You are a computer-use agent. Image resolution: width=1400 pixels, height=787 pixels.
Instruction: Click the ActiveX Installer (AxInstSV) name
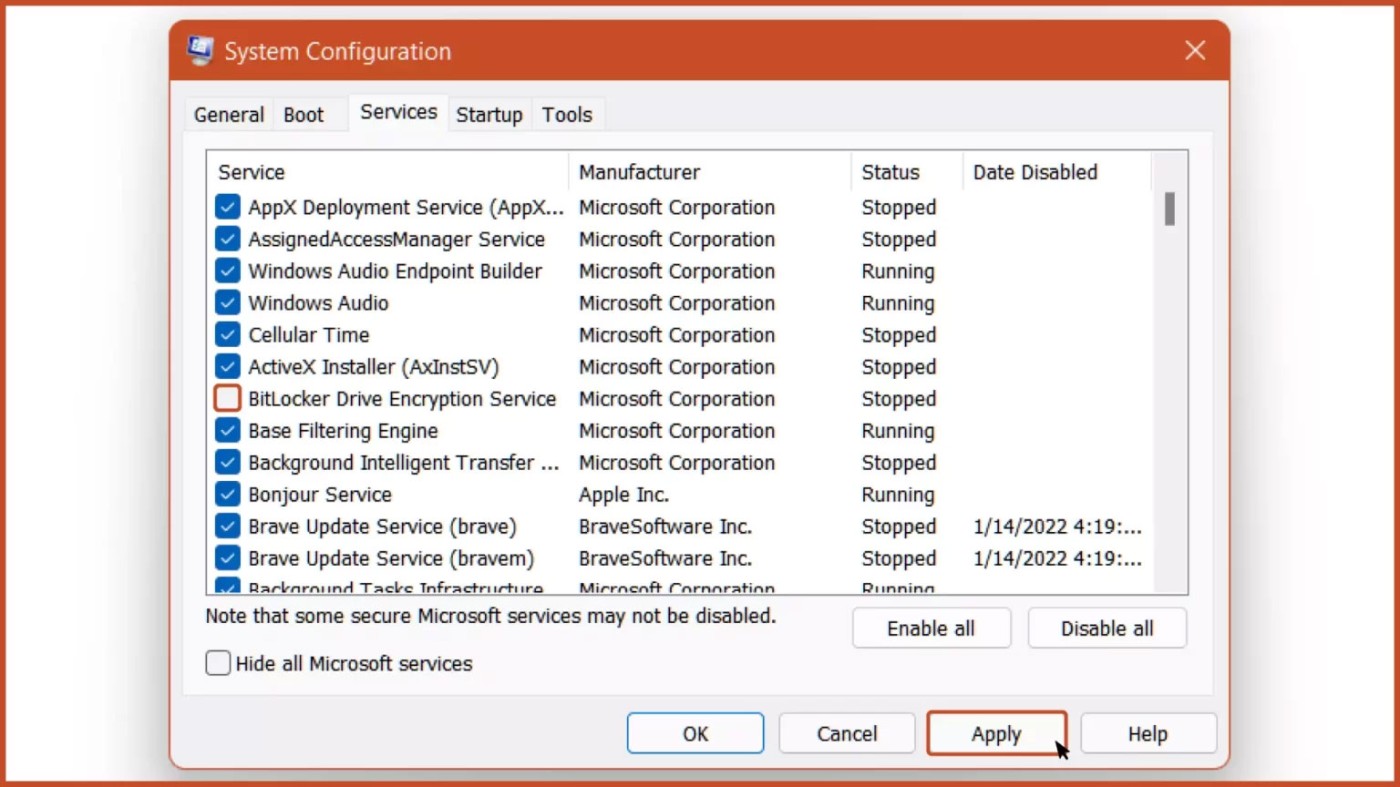[374, 367]
